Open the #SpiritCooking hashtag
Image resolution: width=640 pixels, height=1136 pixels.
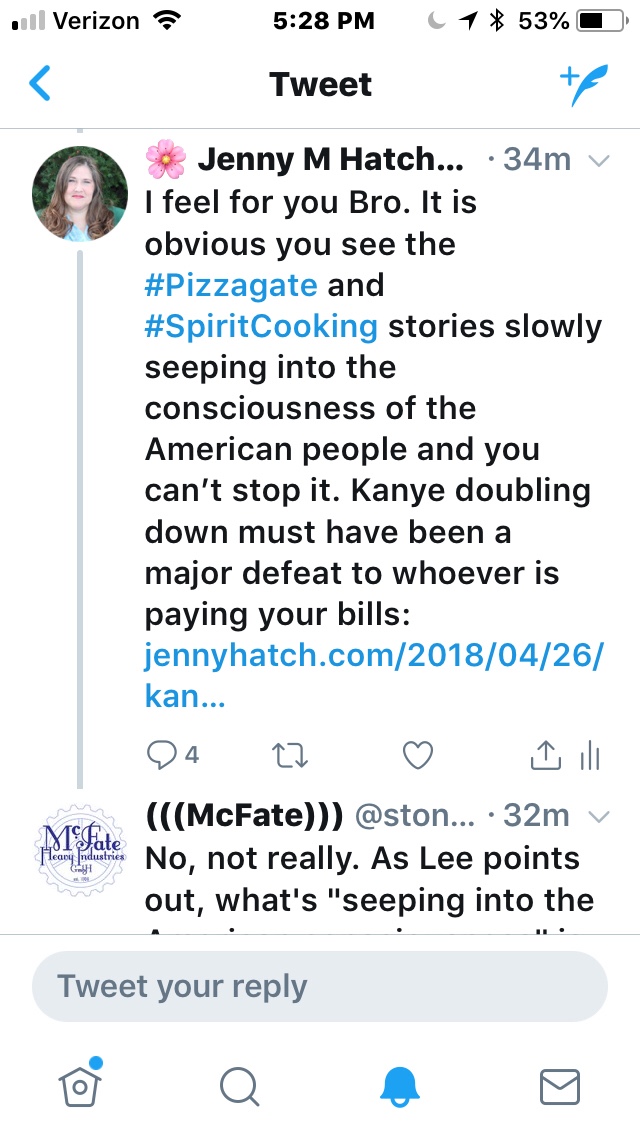262,326
